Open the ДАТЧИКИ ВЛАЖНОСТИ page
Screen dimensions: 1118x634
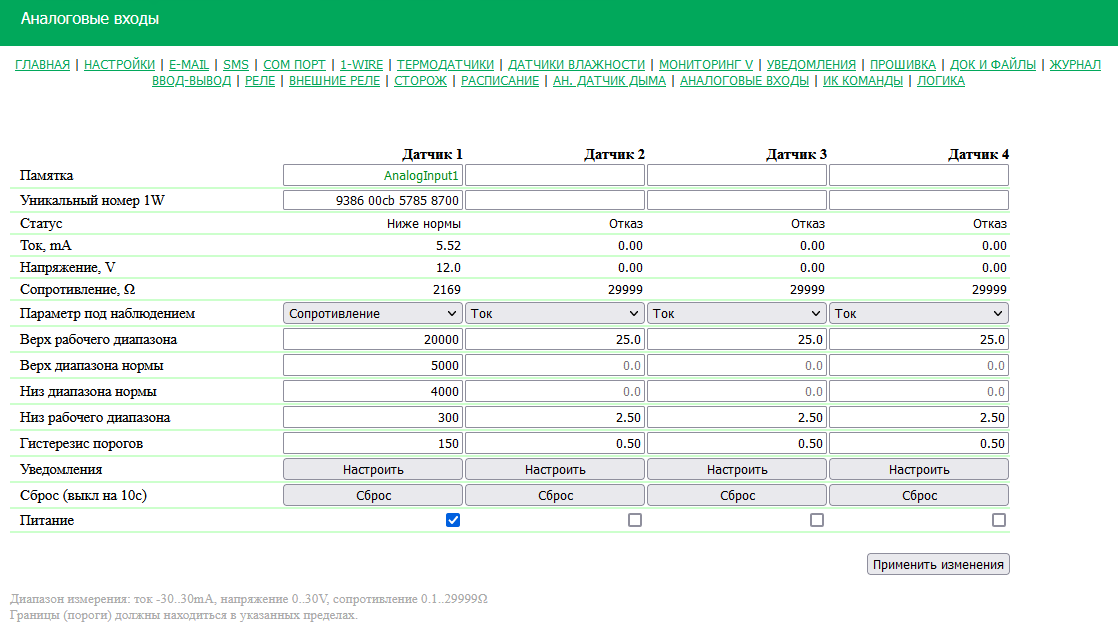(x=576, y=65)
